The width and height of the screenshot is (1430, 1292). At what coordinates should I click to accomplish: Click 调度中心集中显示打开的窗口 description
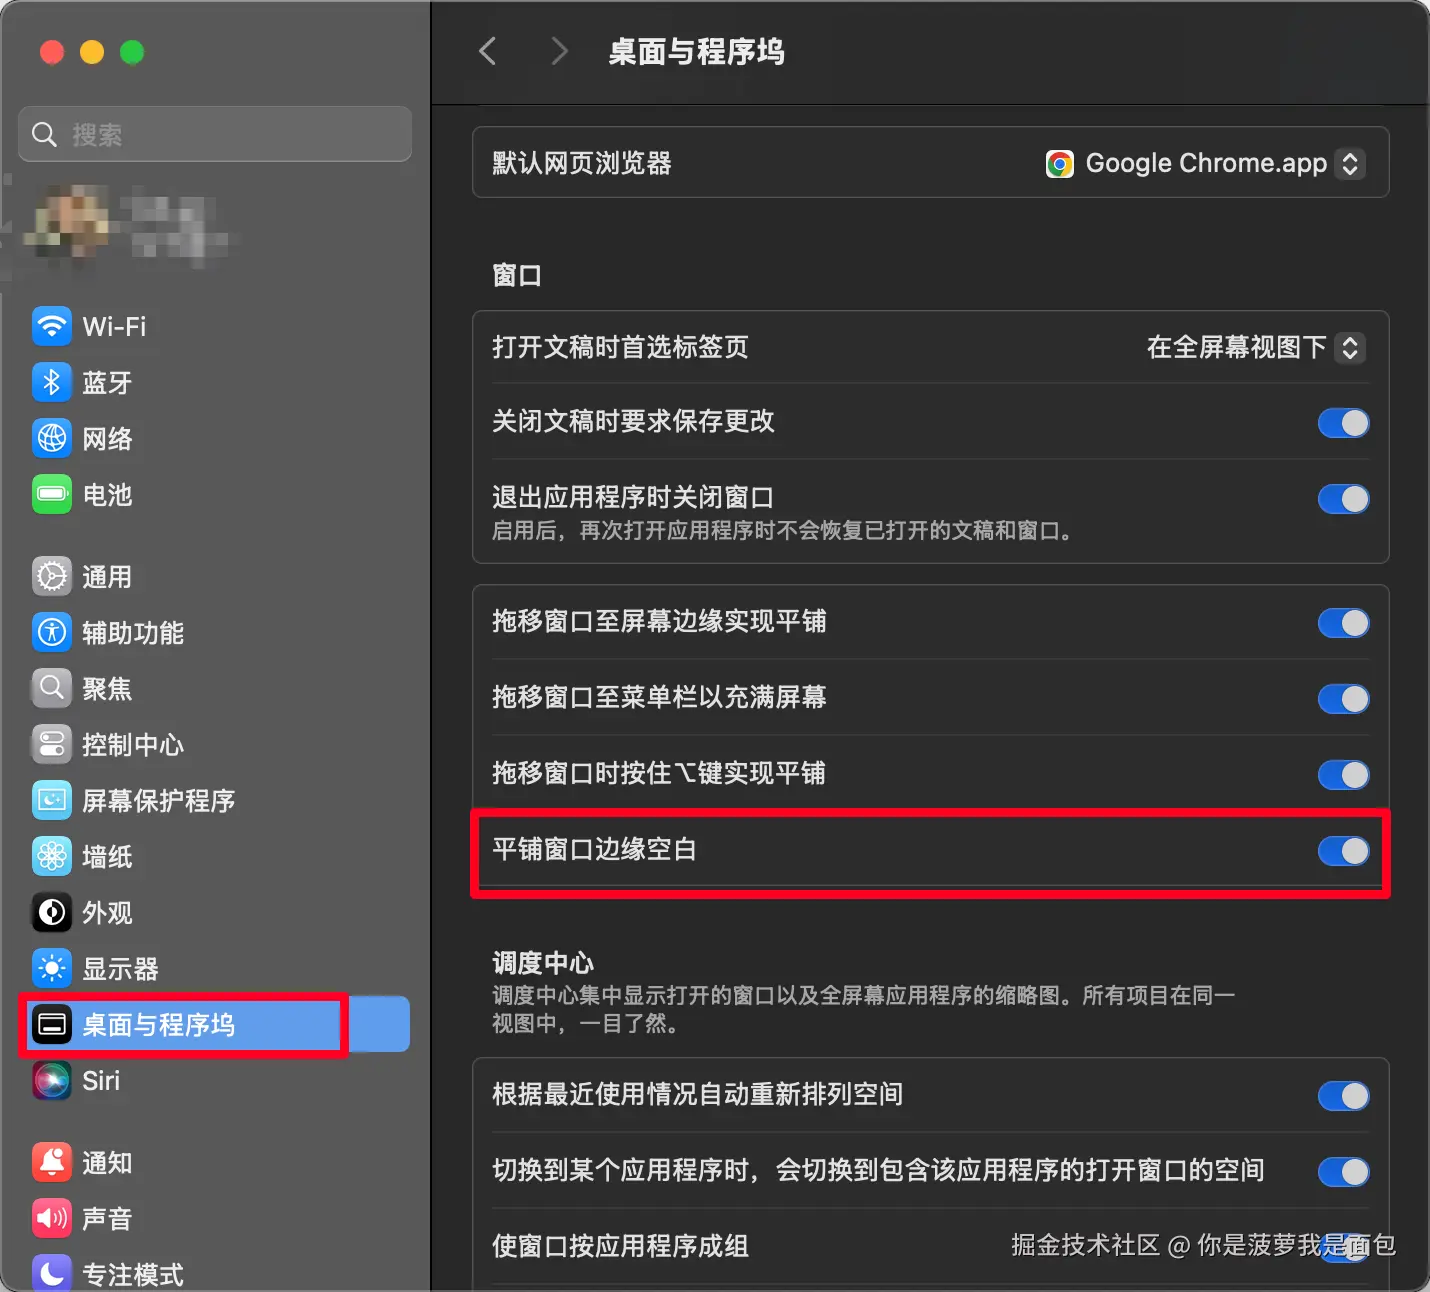(863, 1009)
